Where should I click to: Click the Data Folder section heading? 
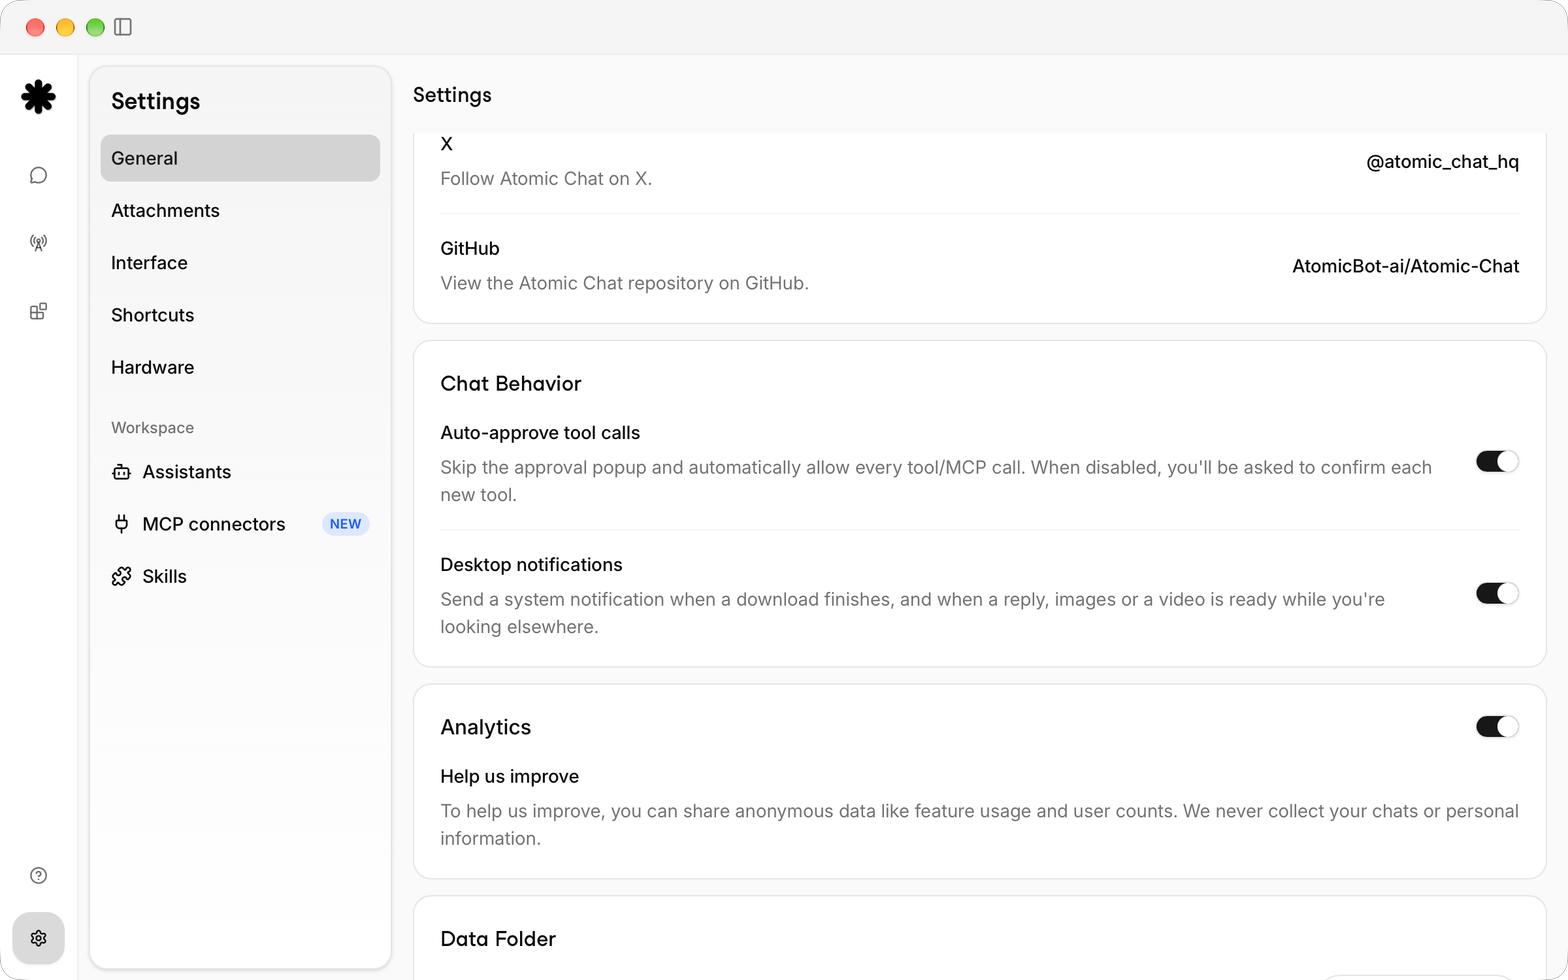(498, 939)
